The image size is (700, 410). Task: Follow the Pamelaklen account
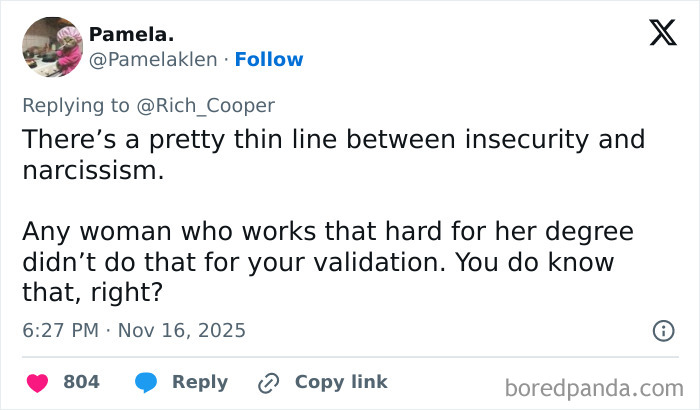[x=269, y=60]
